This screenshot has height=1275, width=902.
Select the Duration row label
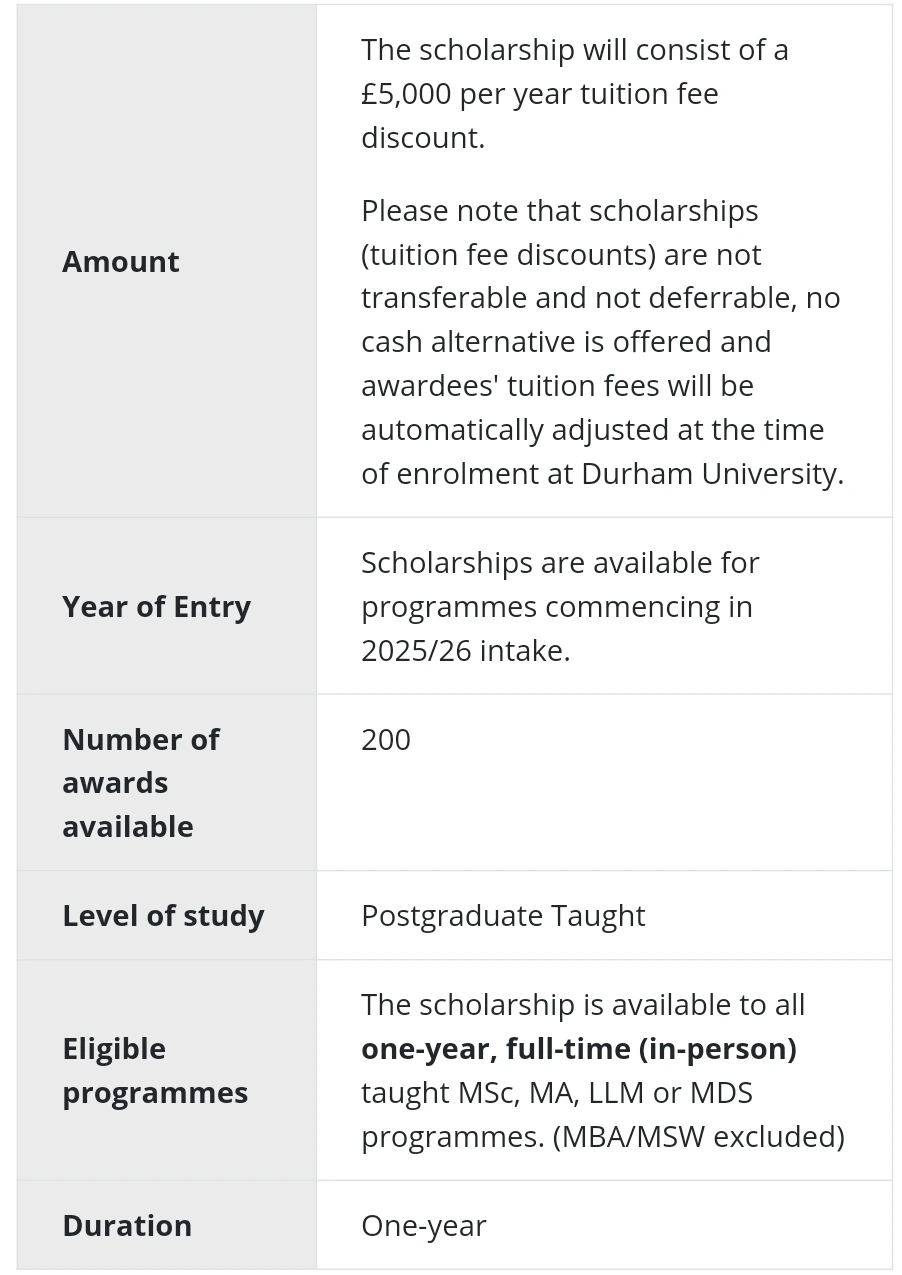click(127, 1225)
